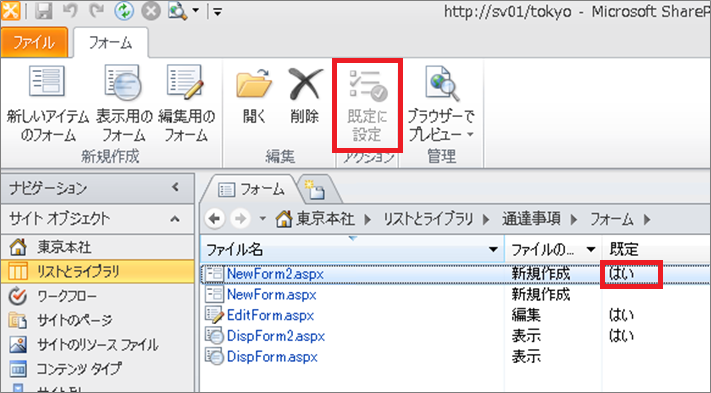
Task: Click the 新規作成 cell in NewForm.aspx row
Action: click(541, 295)
